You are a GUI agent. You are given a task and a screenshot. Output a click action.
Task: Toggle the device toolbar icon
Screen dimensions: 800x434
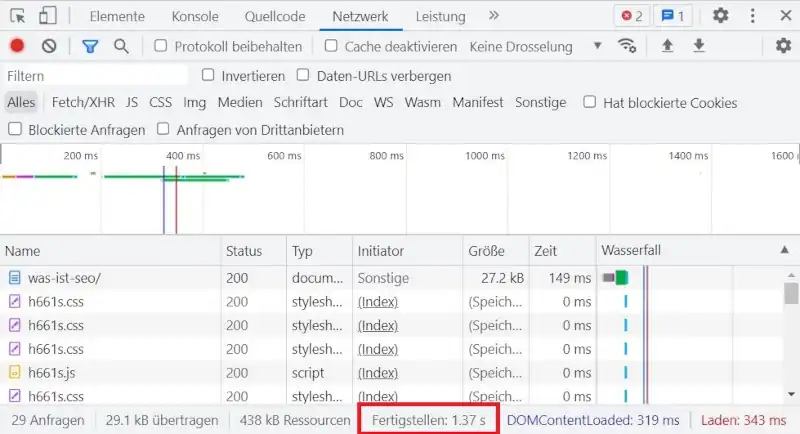pyautogui.click(x=47, y=16)
